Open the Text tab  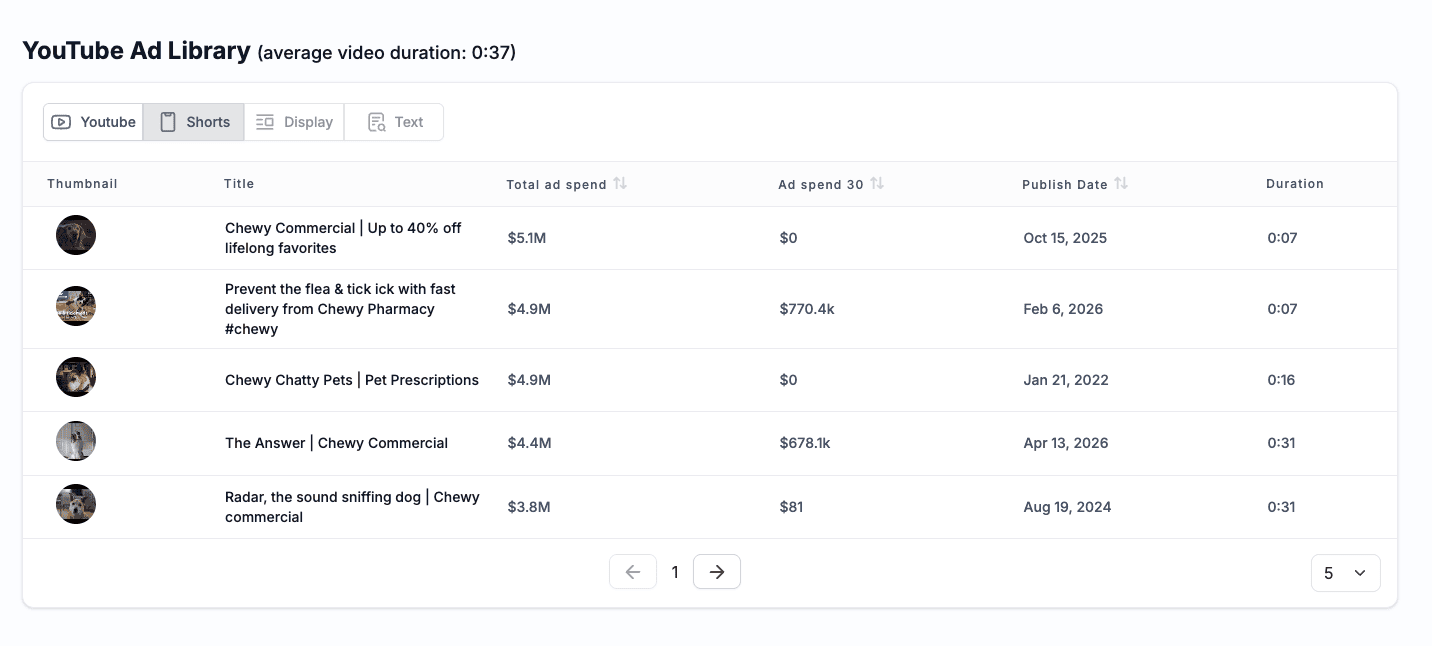tap(394, 122)
